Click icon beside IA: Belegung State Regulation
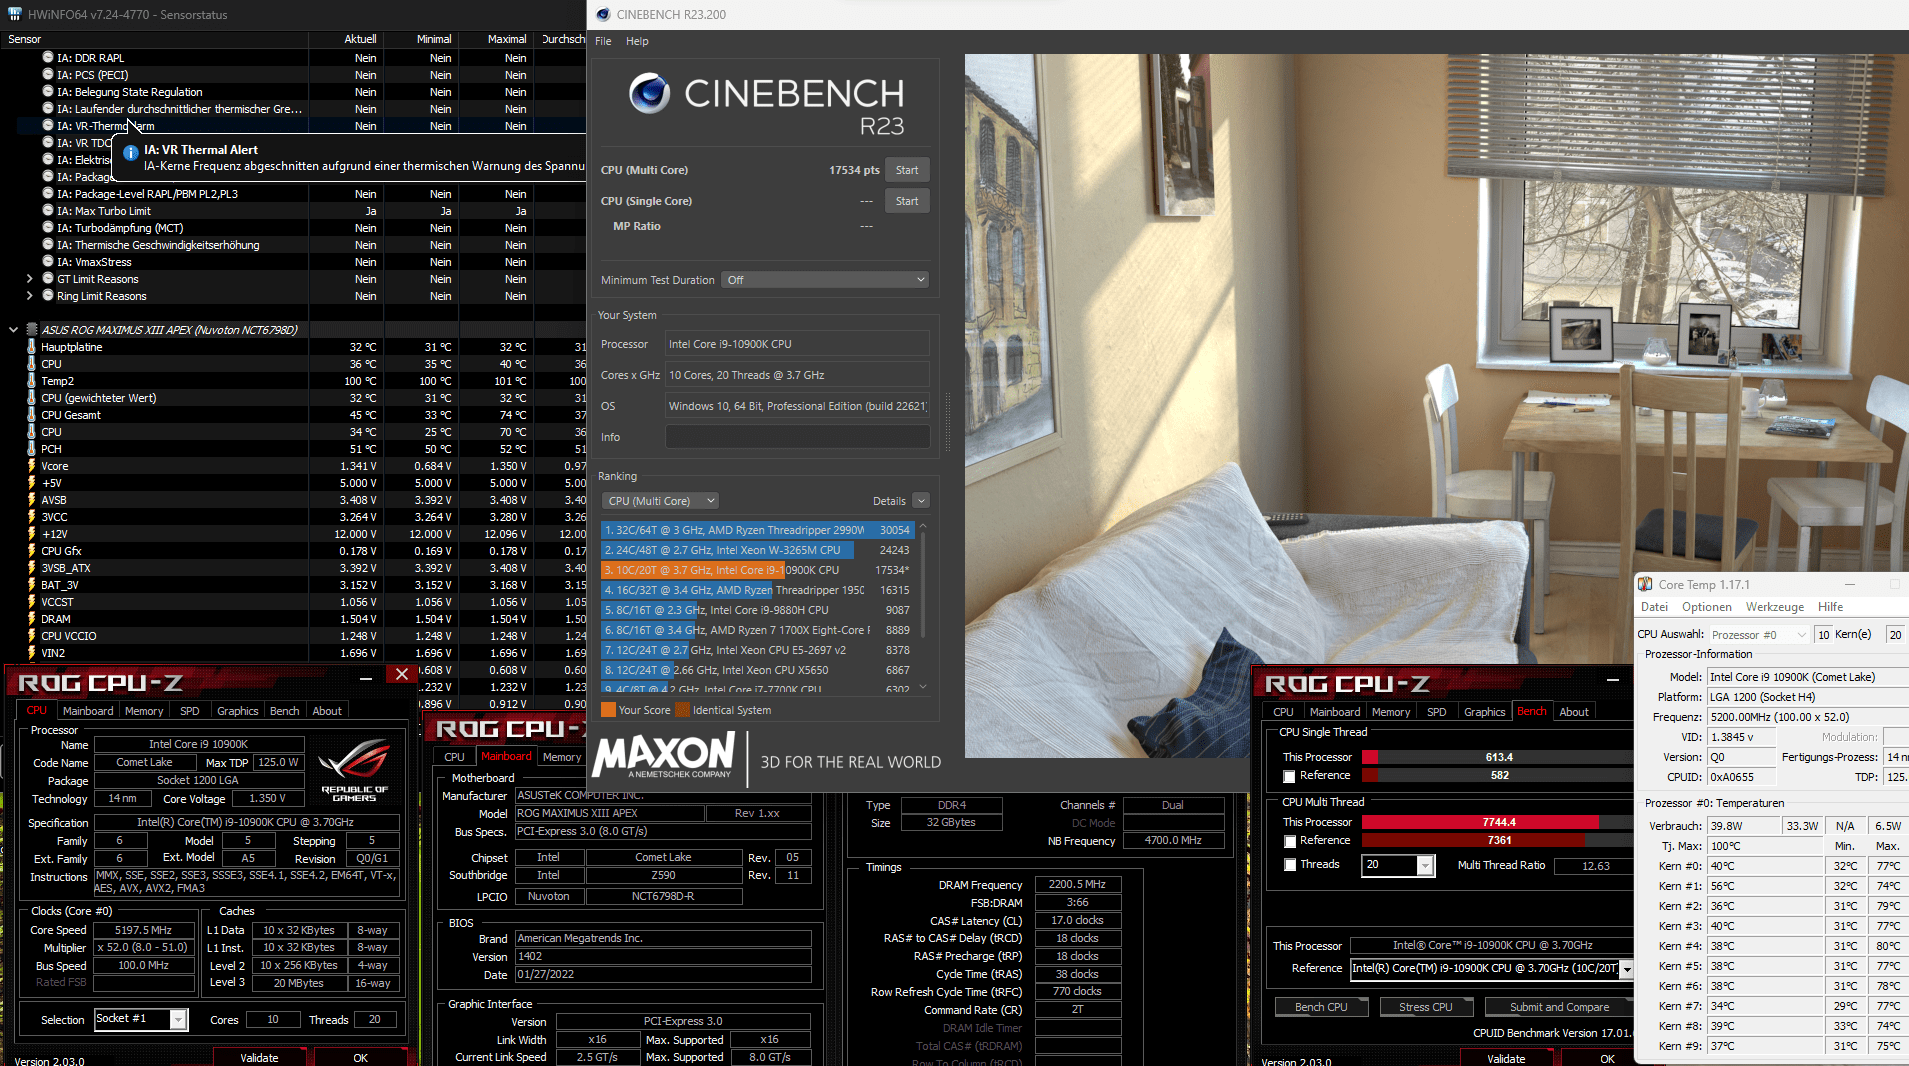 (48, 91)
